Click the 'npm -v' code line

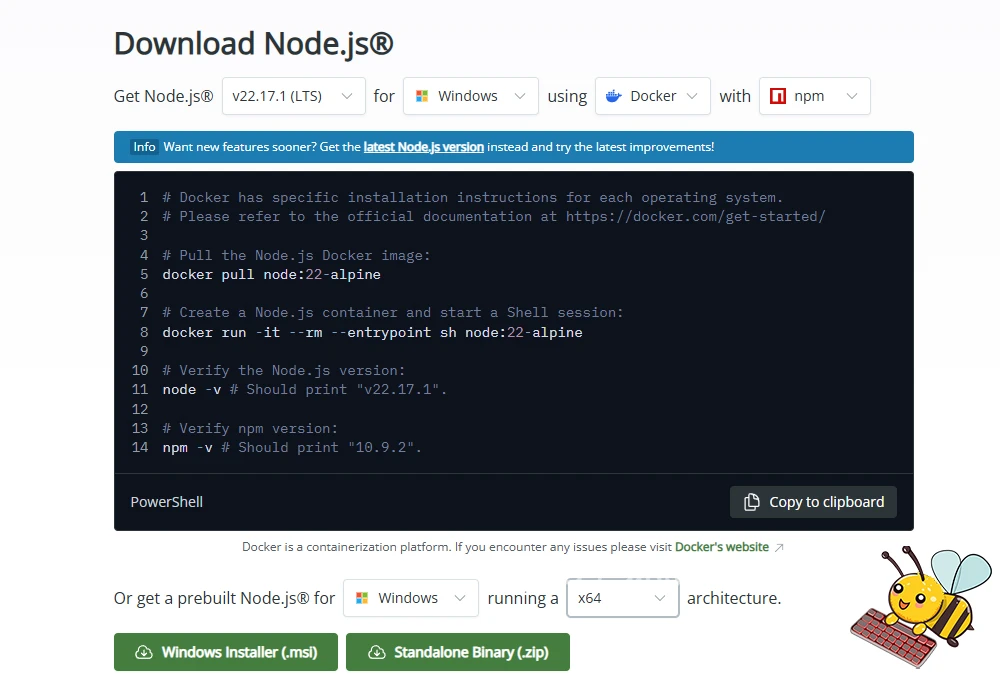click(x=292, y=448)
